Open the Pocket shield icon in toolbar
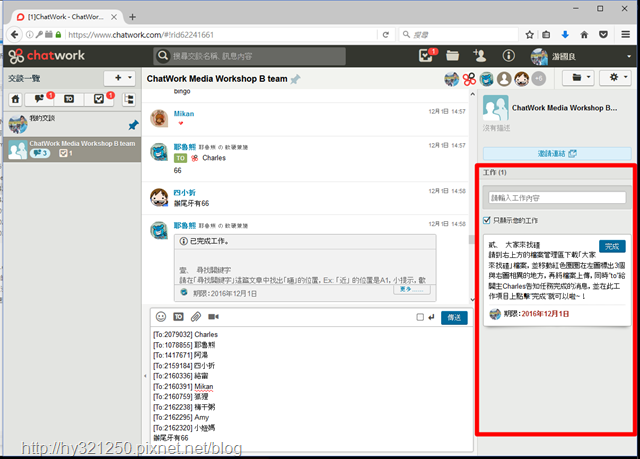This screenshot has width=640, height=459. coord(603,35)
